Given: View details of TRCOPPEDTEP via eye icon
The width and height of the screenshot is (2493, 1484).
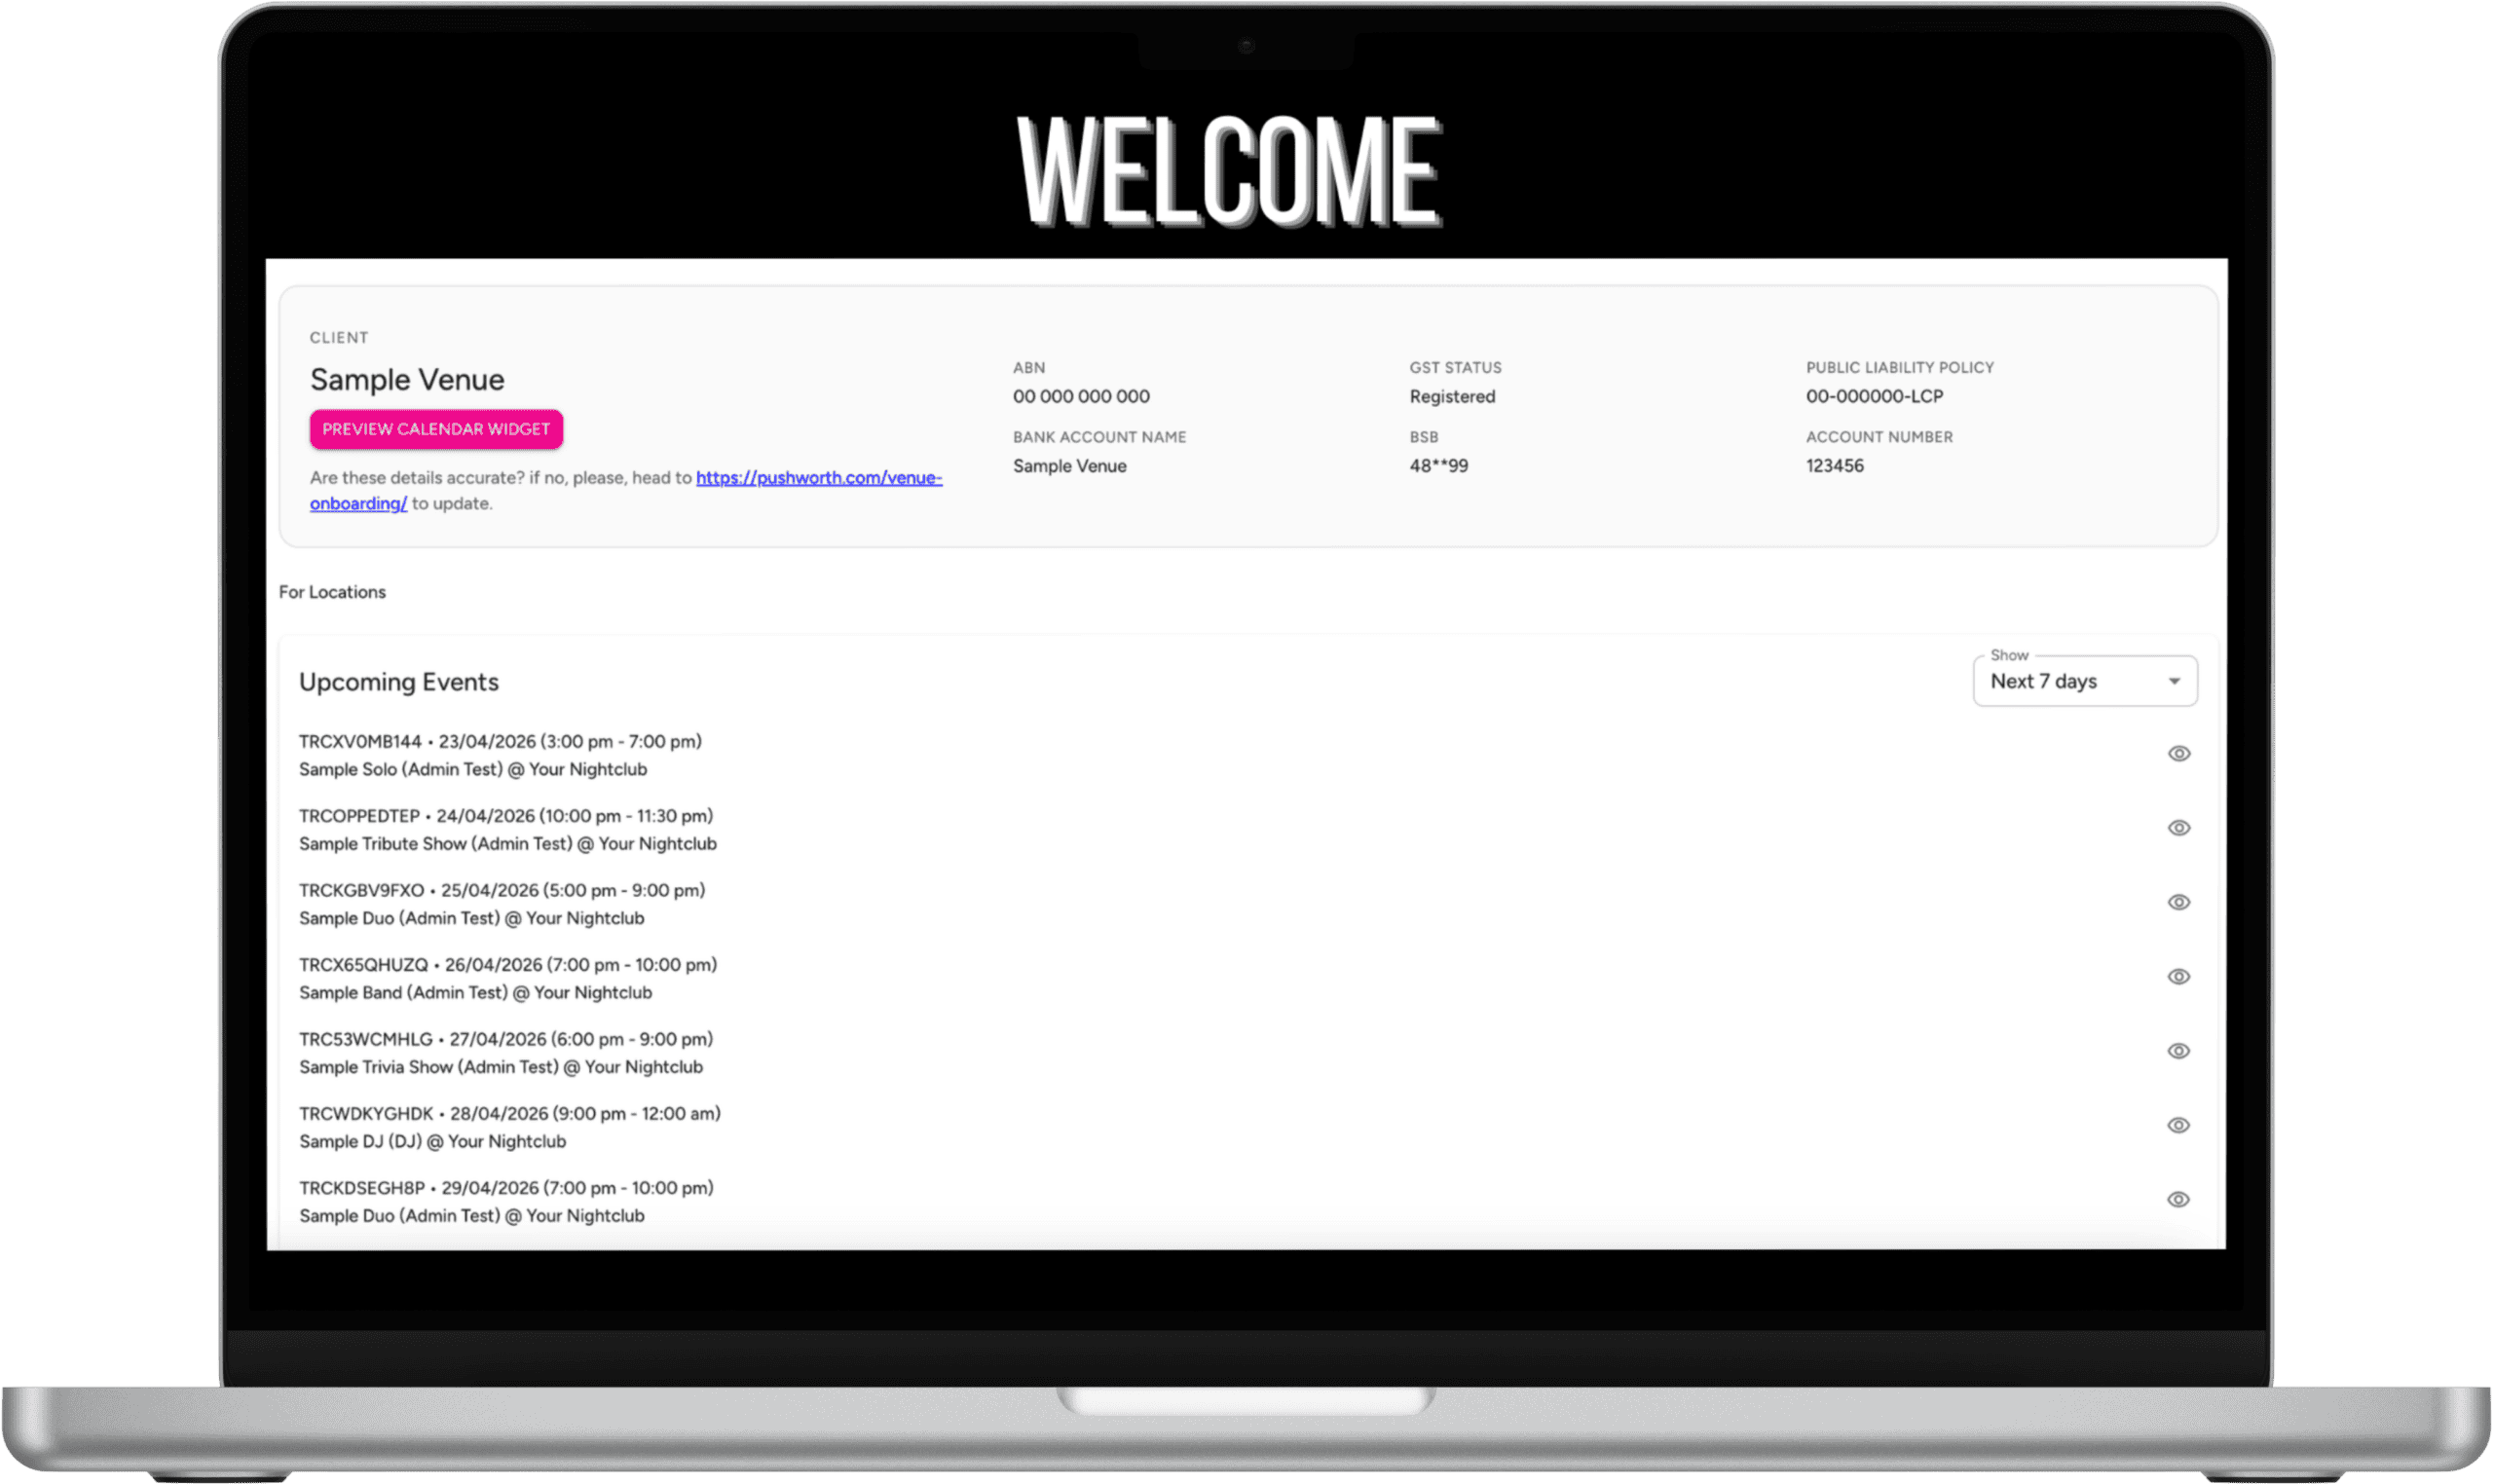Looking at the screenshot, I should coord(2178,828).
